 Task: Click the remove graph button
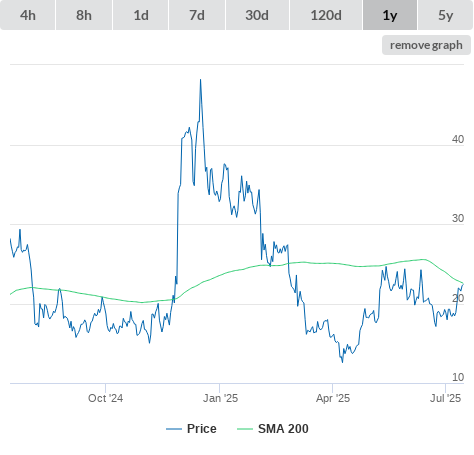click(426, 45)
